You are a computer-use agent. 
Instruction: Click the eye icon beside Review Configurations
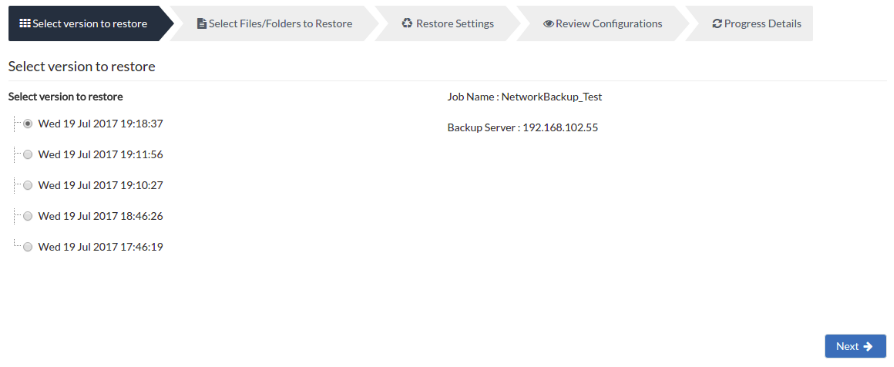pos(548,24)
